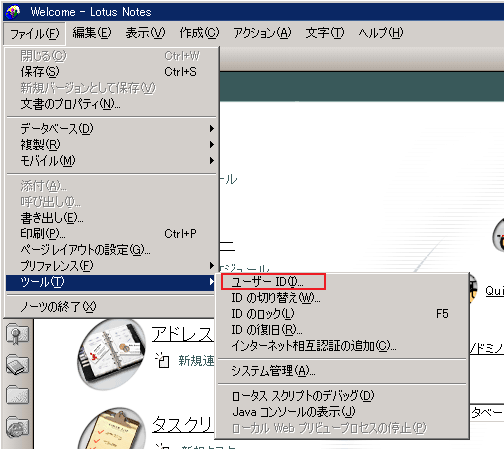
Task: Click the アドレス heading link
Action: pyautogui.click(x=182, y=334)
